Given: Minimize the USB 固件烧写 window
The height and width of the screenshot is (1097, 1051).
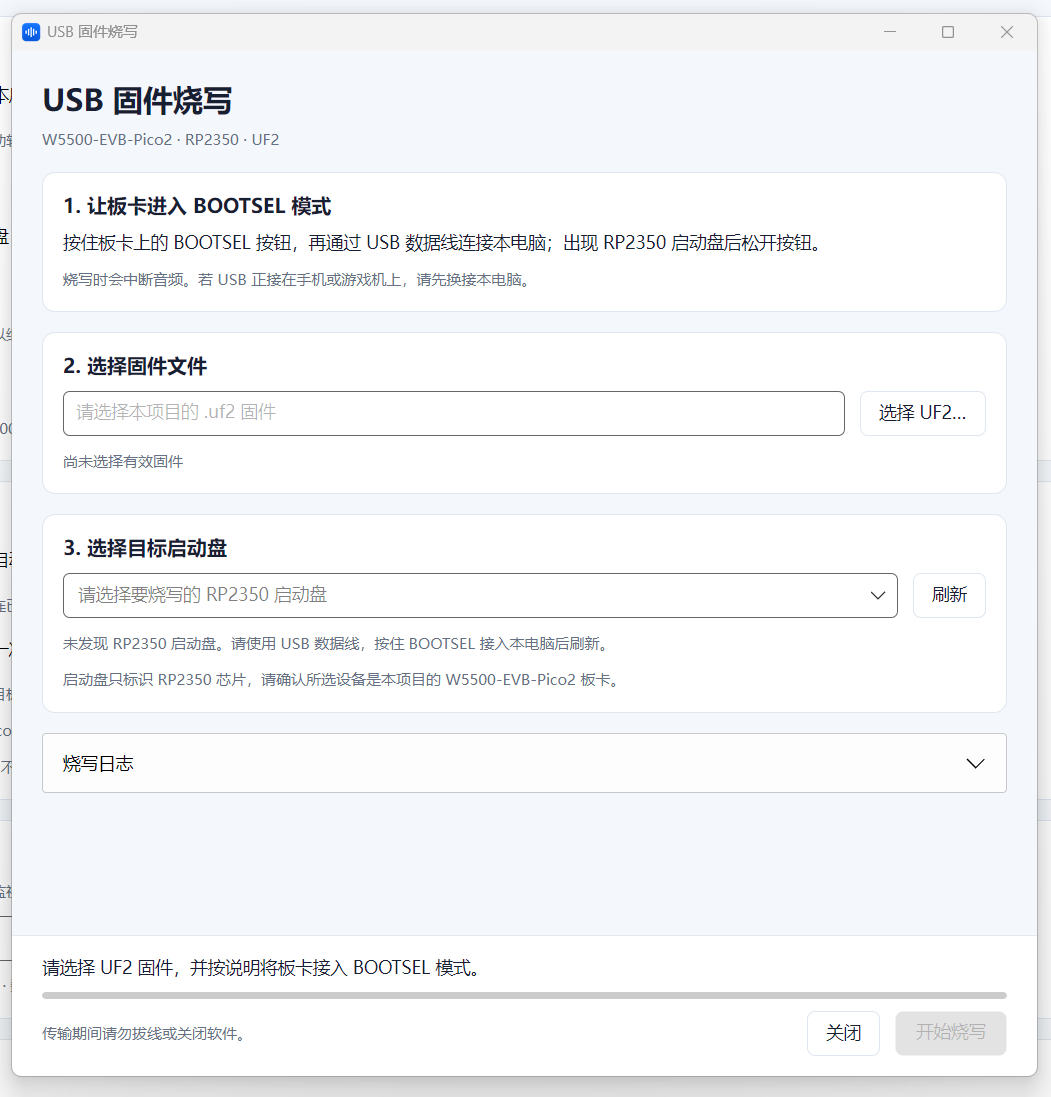Looking at the screenshot, I should point(890,32).
